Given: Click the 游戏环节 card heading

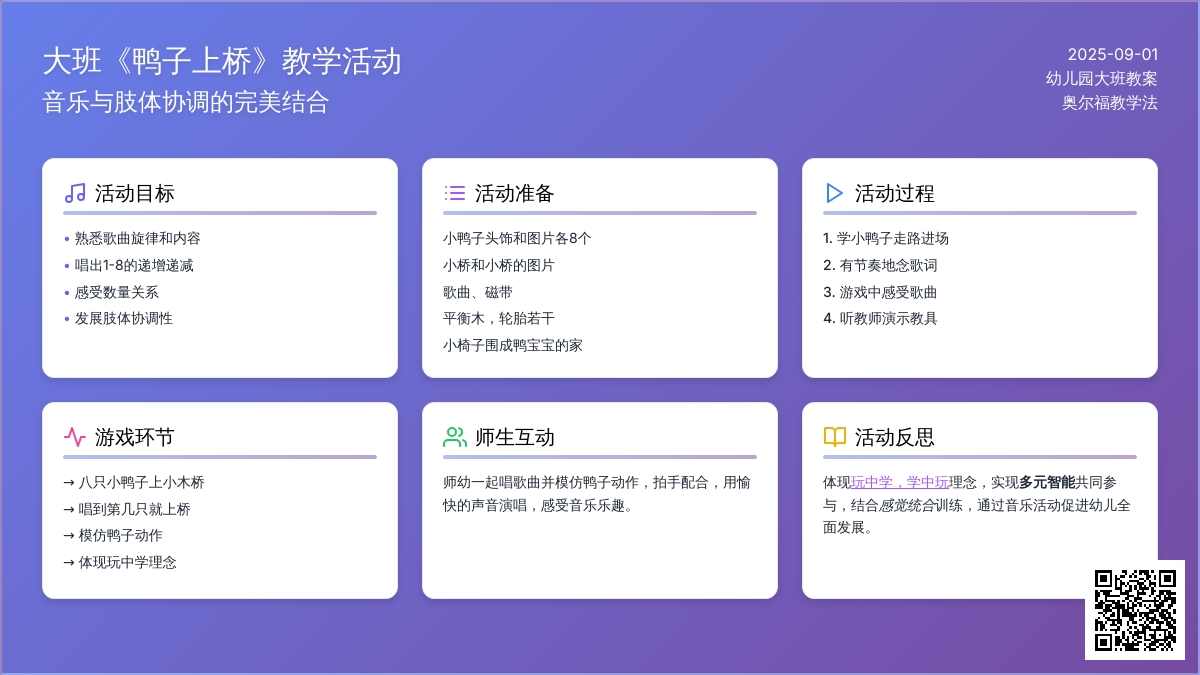Looking at the screenshot, I should click(135, 437).
